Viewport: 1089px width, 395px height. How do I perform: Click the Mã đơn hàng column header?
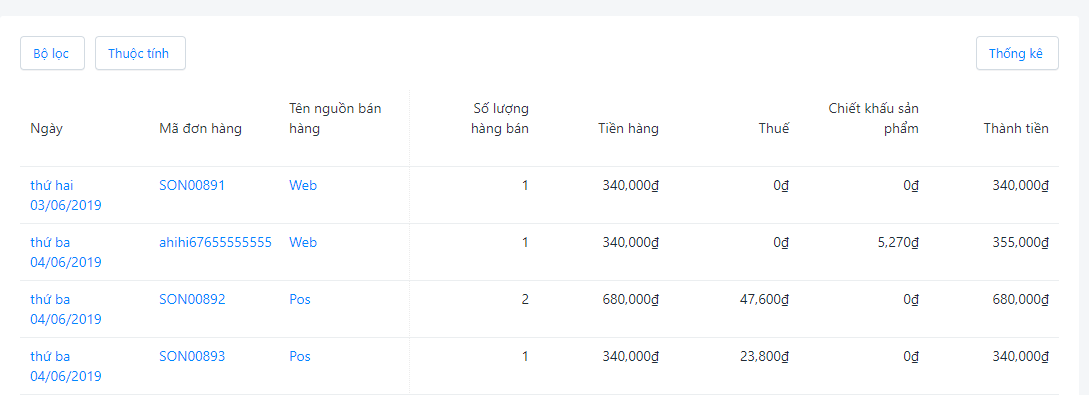[x=201, y=128]
